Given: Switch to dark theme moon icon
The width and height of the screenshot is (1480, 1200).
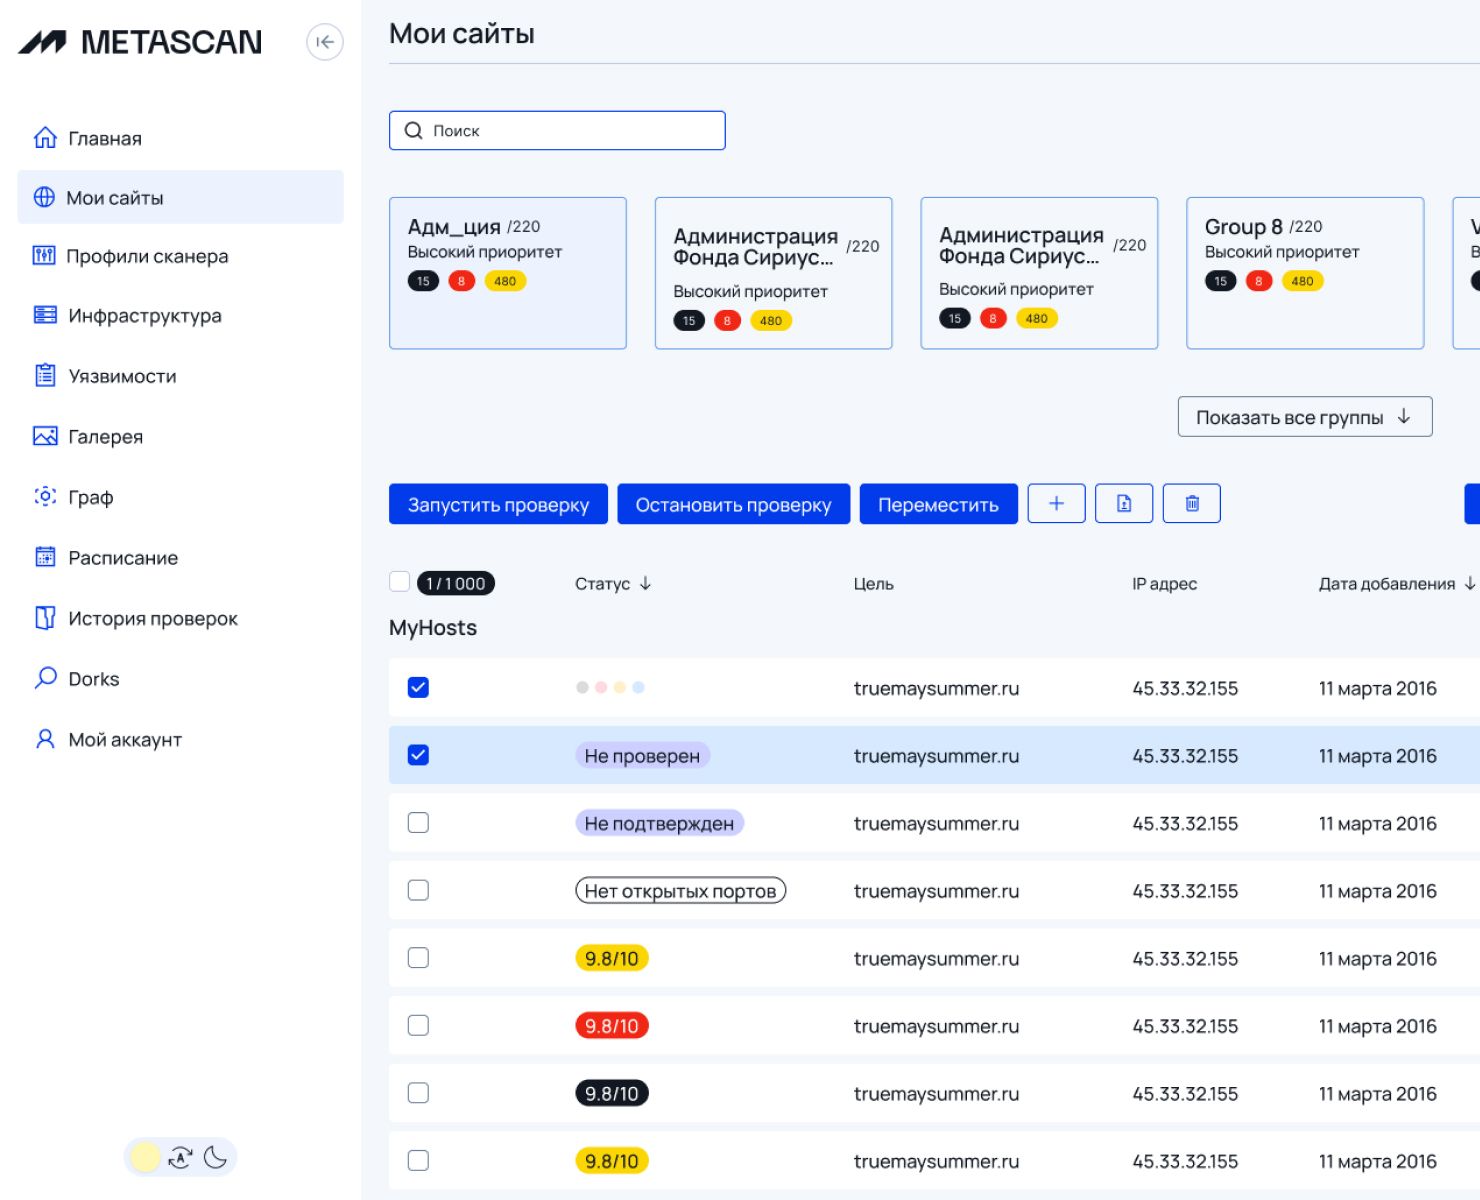Looking at the screenshot, I should [x=215, y=1157].
